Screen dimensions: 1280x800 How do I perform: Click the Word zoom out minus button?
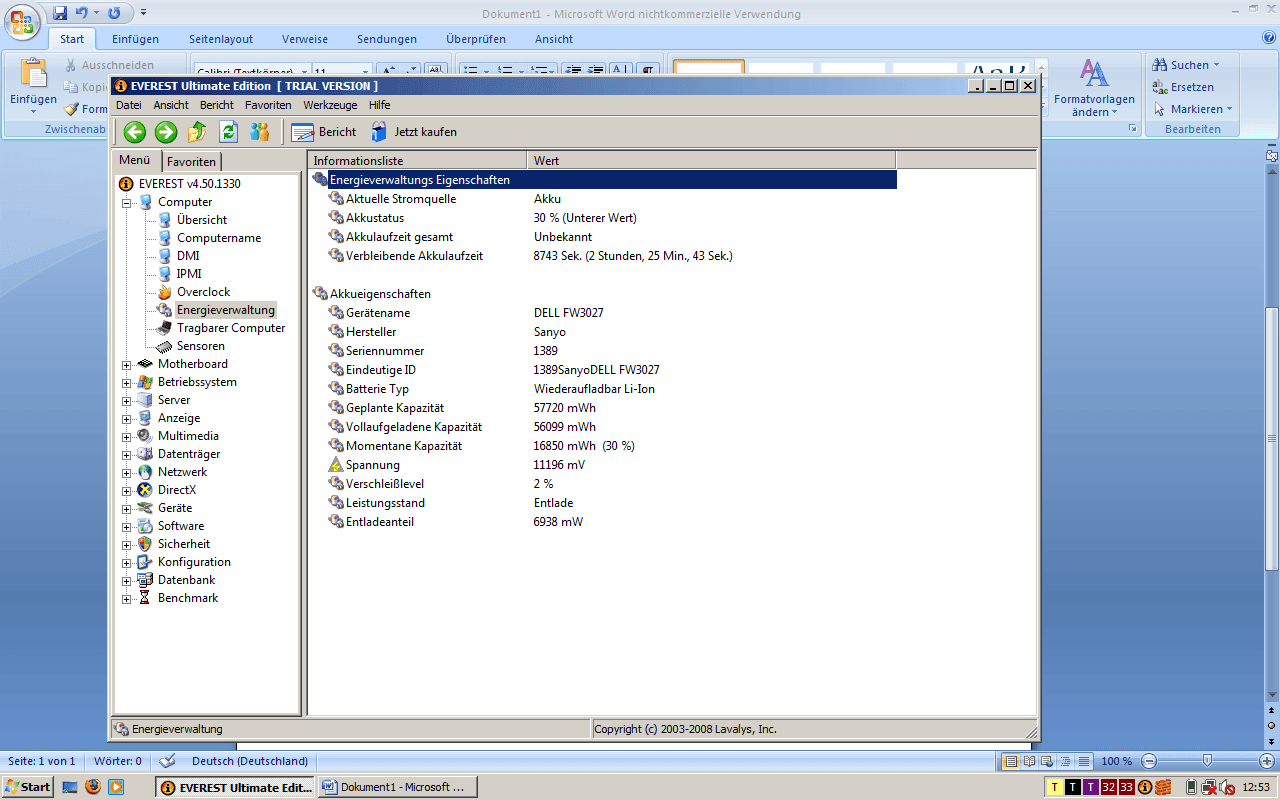1149,761
